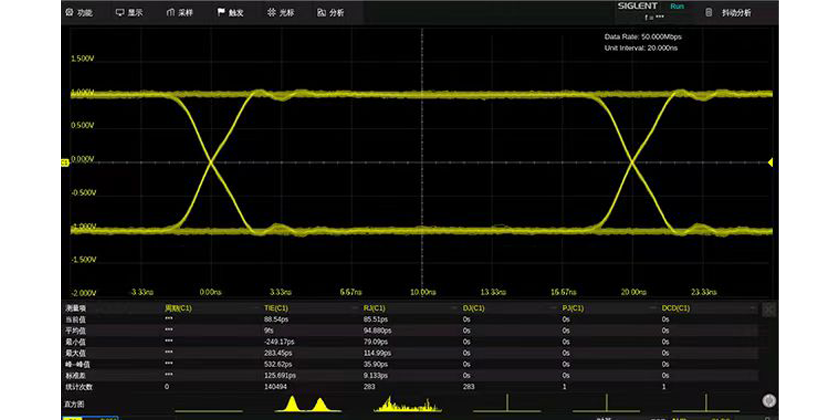Select the DCD(C1) measurement column header
The height and width of the screenshot is (420, 840).
[676, 308]
